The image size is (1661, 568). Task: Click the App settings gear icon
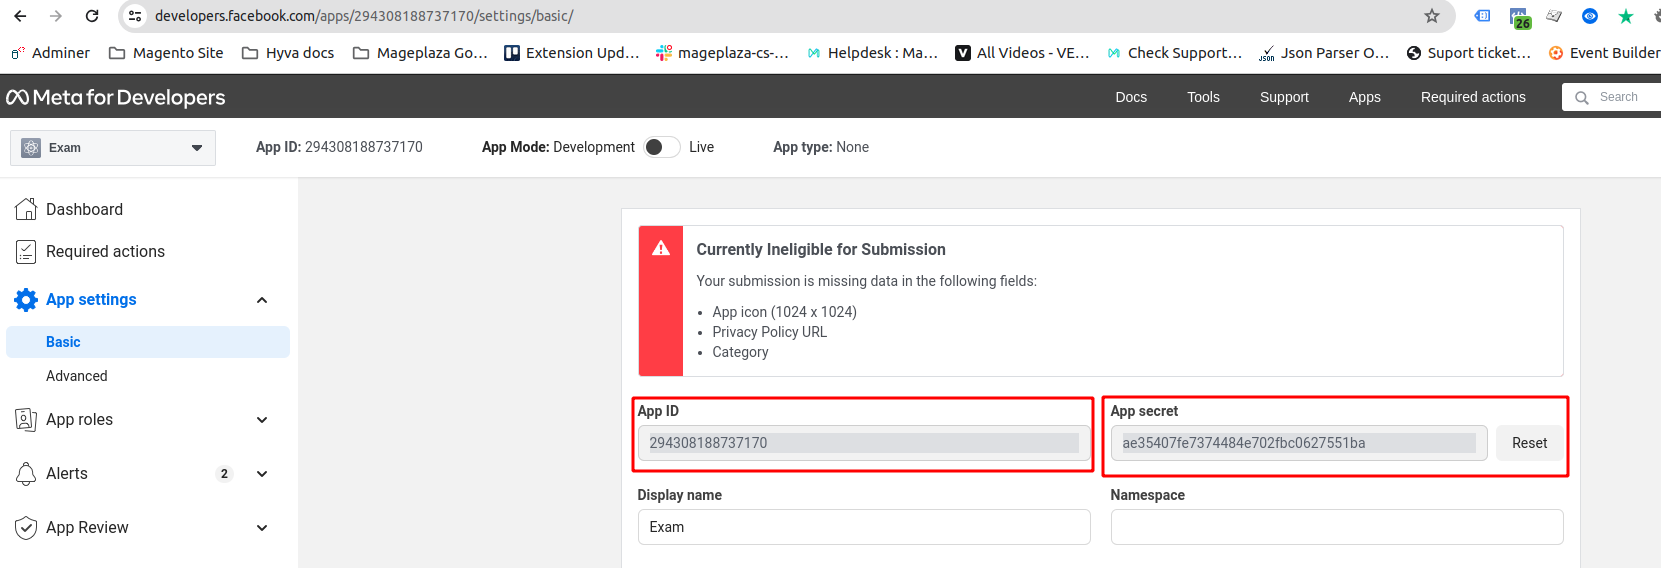(26, 300)
